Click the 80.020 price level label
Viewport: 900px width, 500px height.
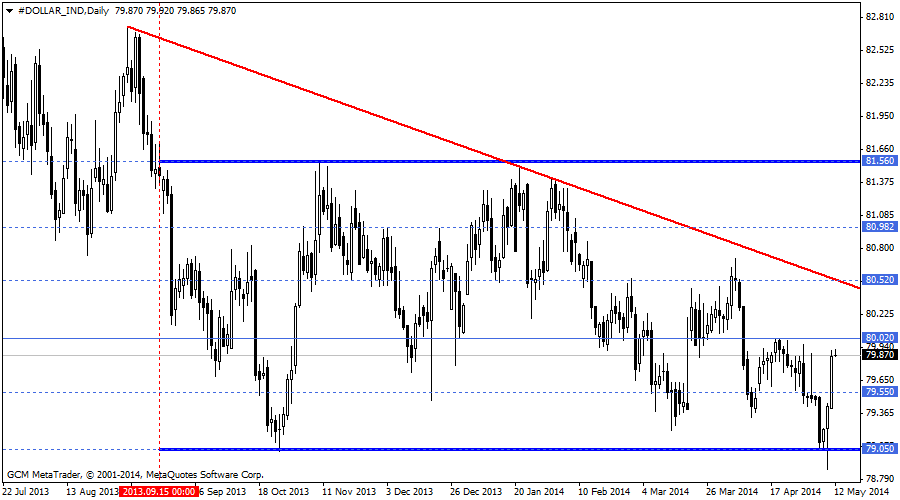point(879,339)
